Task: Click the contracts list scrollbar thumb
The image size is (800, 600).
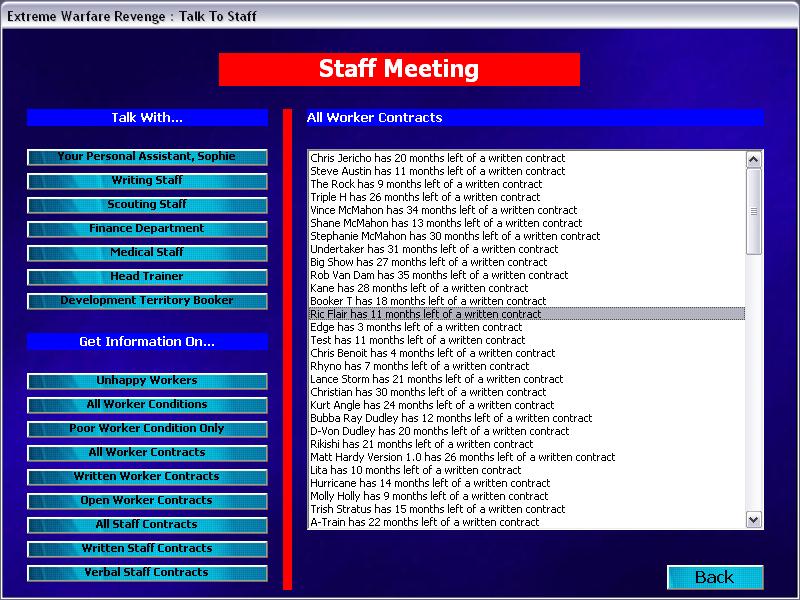Action: [754, 211]
